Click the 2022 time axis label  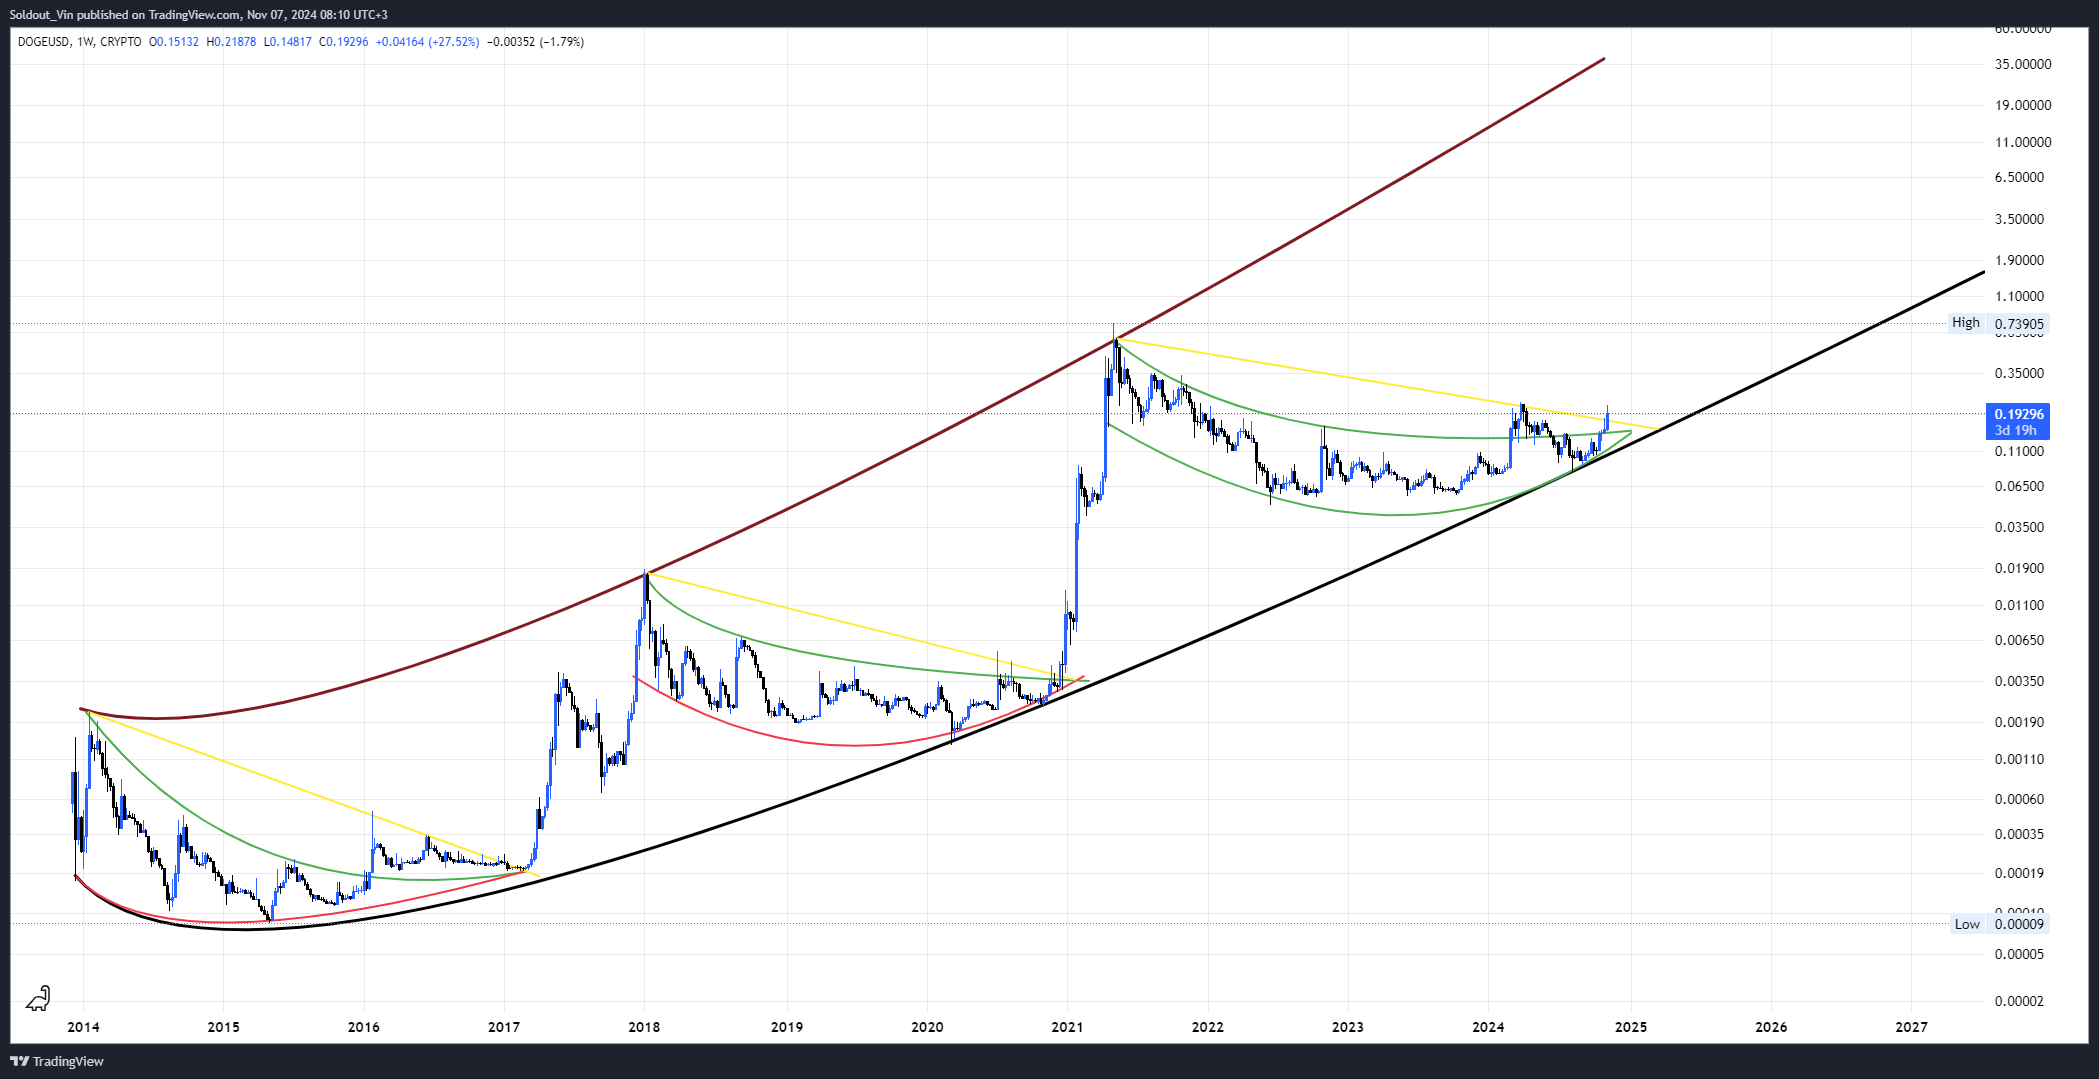(1207, 1027)
